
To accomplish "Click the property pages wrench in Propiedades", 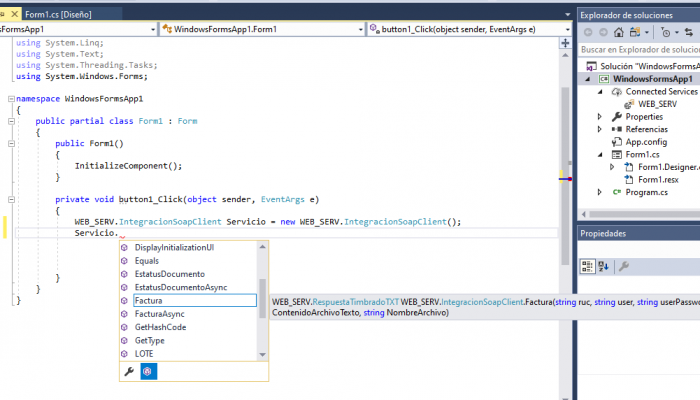I will pyautogui.click(x=623, y=266).
